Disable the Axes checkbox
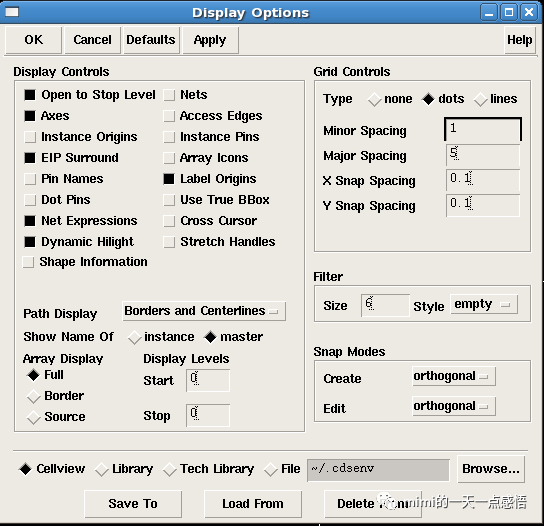 coord(30,116)
